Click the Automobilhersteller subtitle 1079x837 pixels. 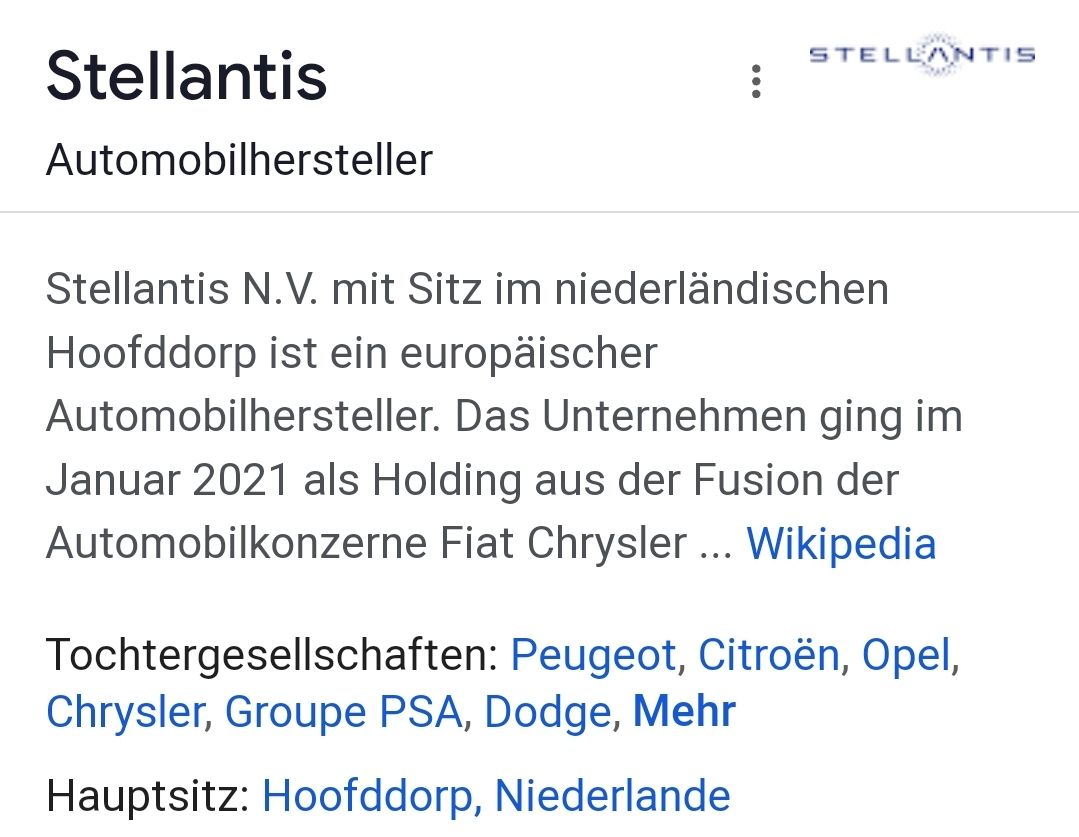(x=239, y=160)
